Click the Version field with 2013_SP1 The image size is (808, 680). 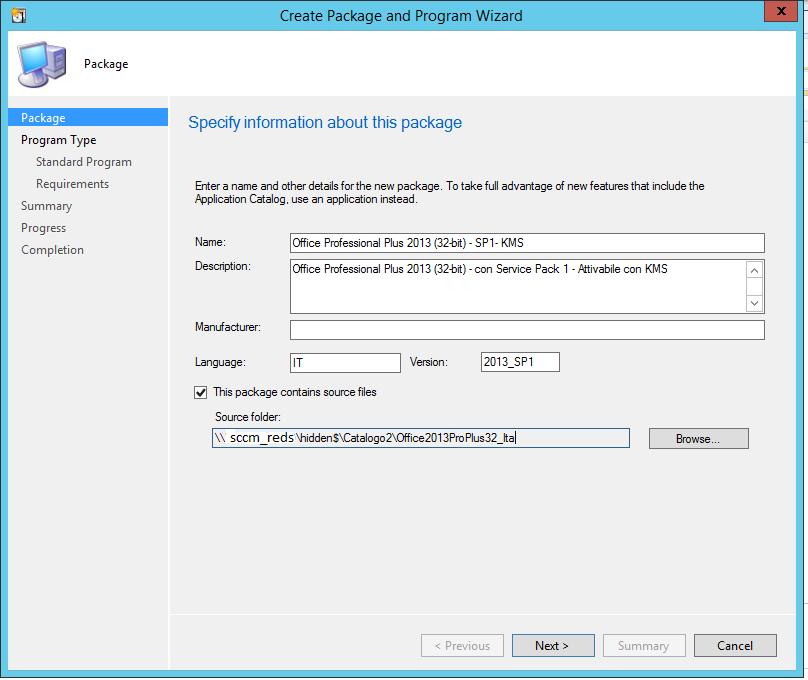point(520,362)
